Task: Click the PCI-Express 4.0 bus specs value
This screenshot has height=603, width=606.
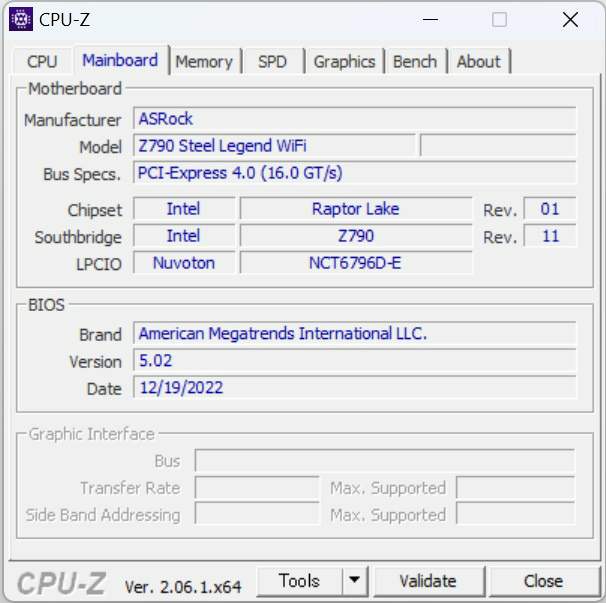Action: pos(355,173)
